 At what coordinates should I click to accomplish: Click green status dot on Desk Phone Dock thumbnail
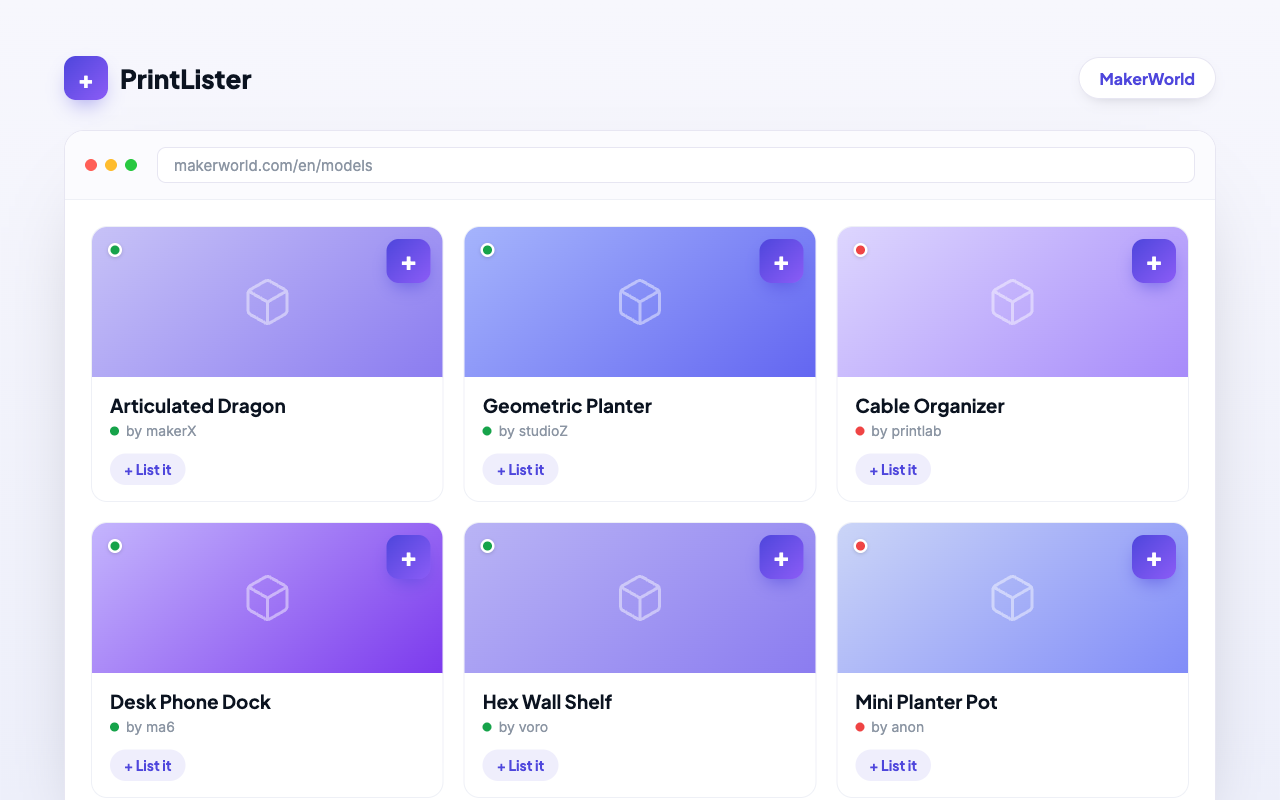[115, 546]
